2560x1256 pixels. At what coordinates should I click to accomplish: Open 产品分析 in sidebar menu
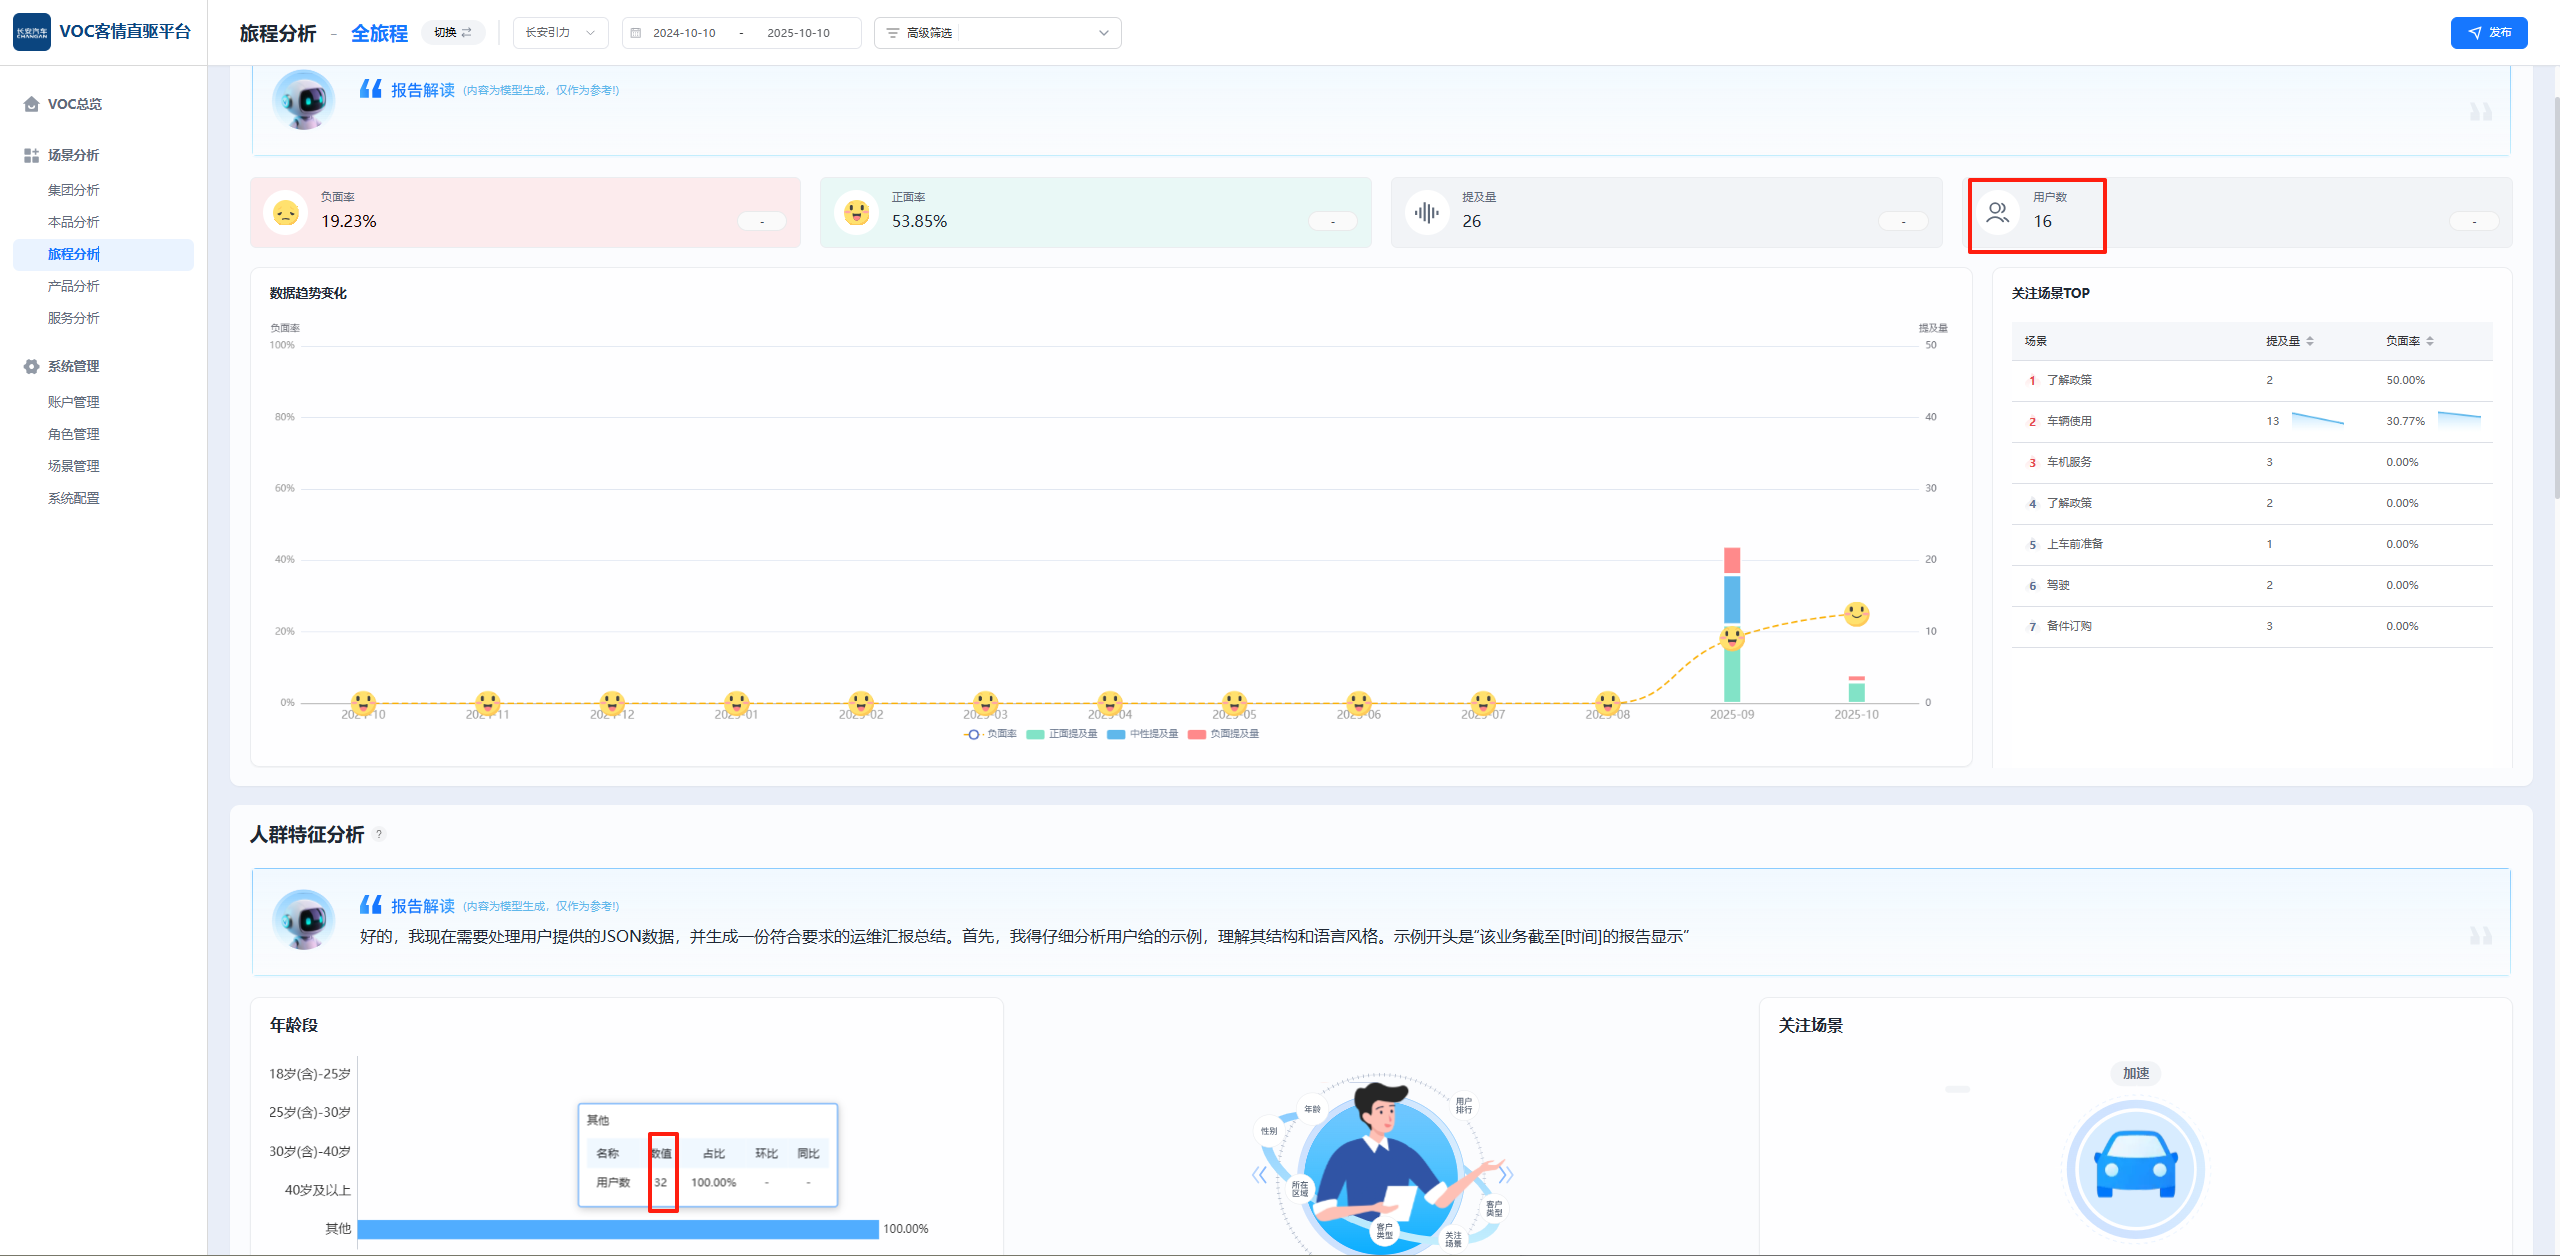click(73, 286)
